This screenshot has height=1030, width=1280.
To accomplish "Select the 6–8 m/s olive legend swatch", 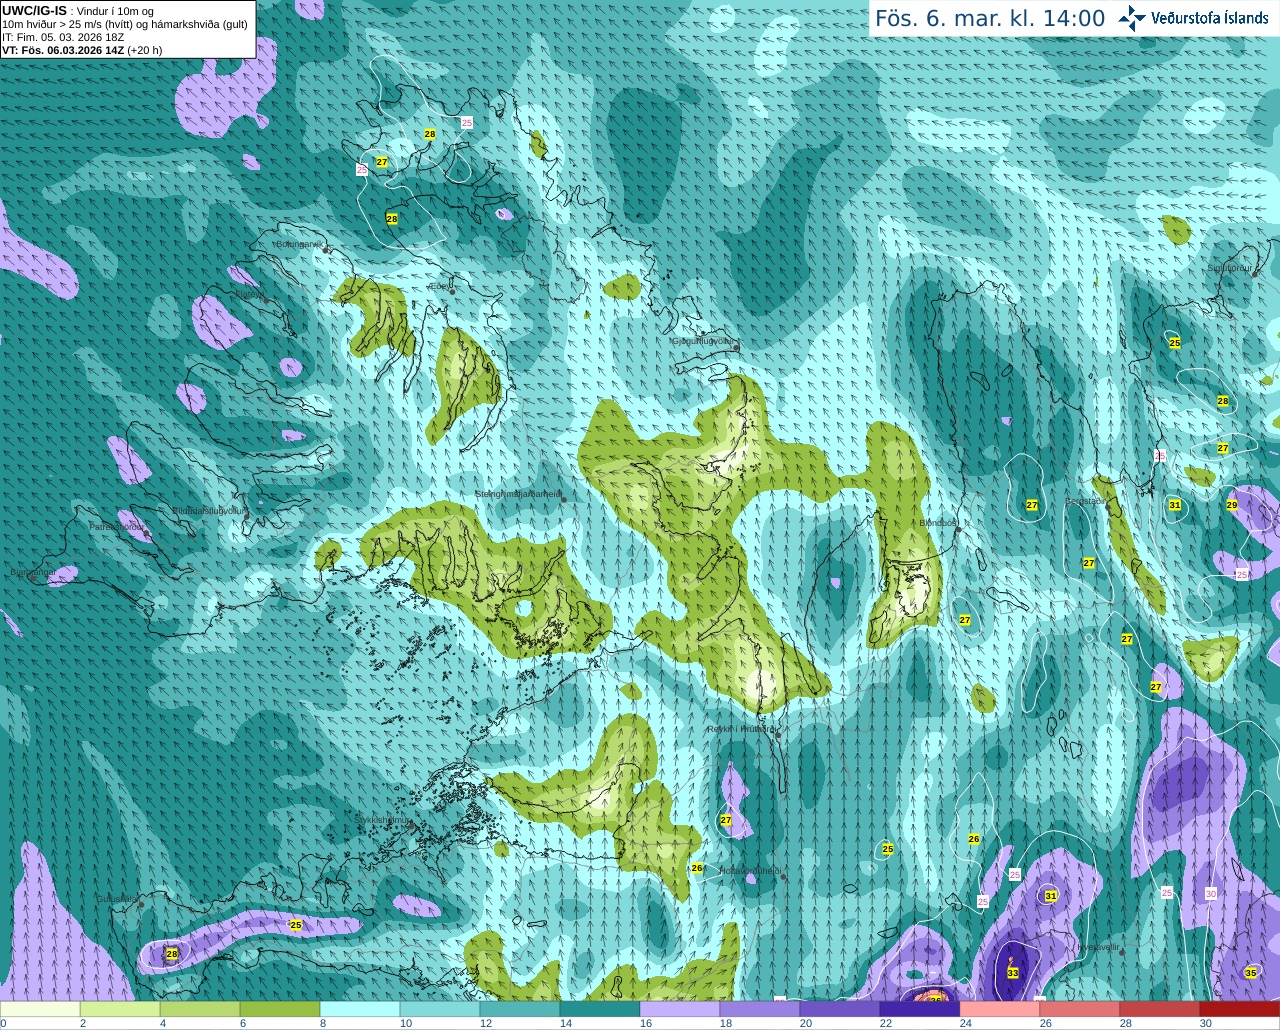I will pos(280,1009).
